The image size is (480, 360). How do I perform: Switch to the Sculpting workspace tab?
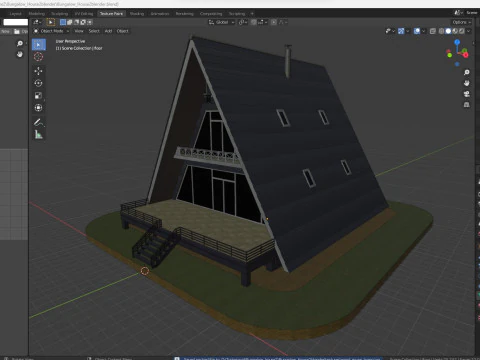coord(59,14)
